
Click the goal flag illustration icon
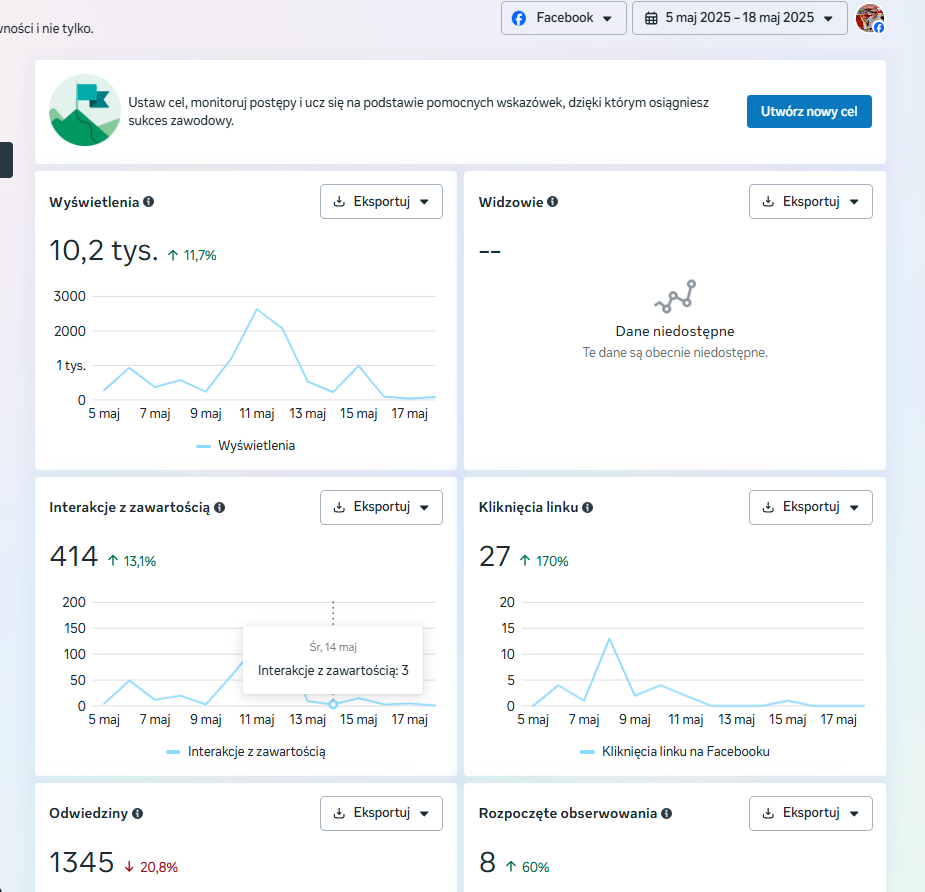pyautogui.click(x=85, y=110)
